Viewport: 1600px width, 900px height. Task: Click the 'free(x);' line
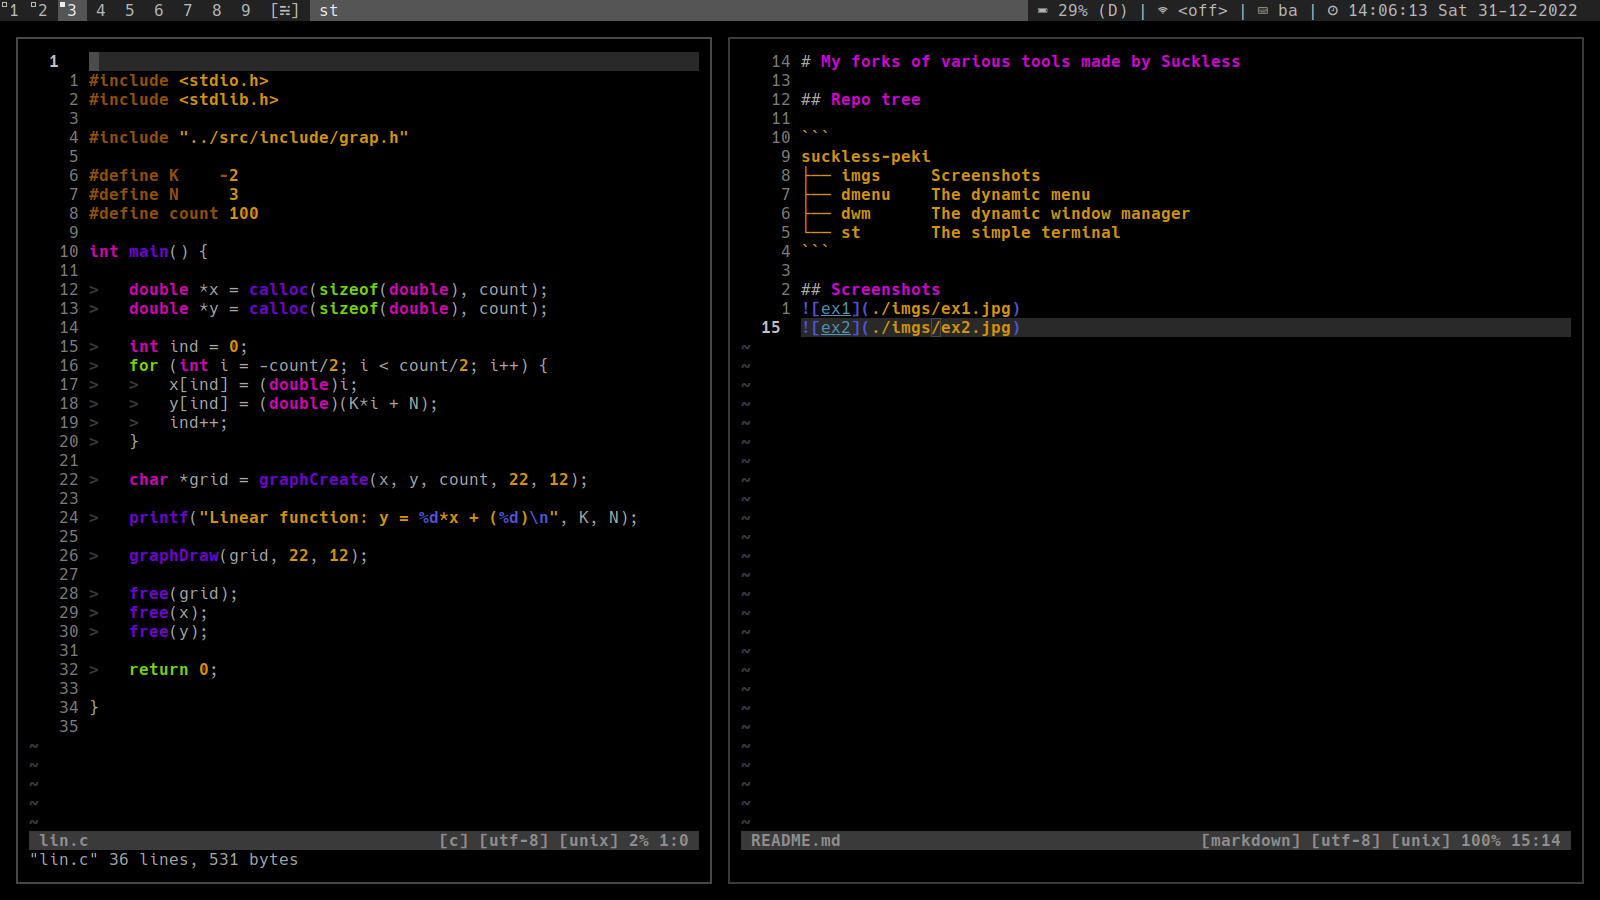point(169,613)
